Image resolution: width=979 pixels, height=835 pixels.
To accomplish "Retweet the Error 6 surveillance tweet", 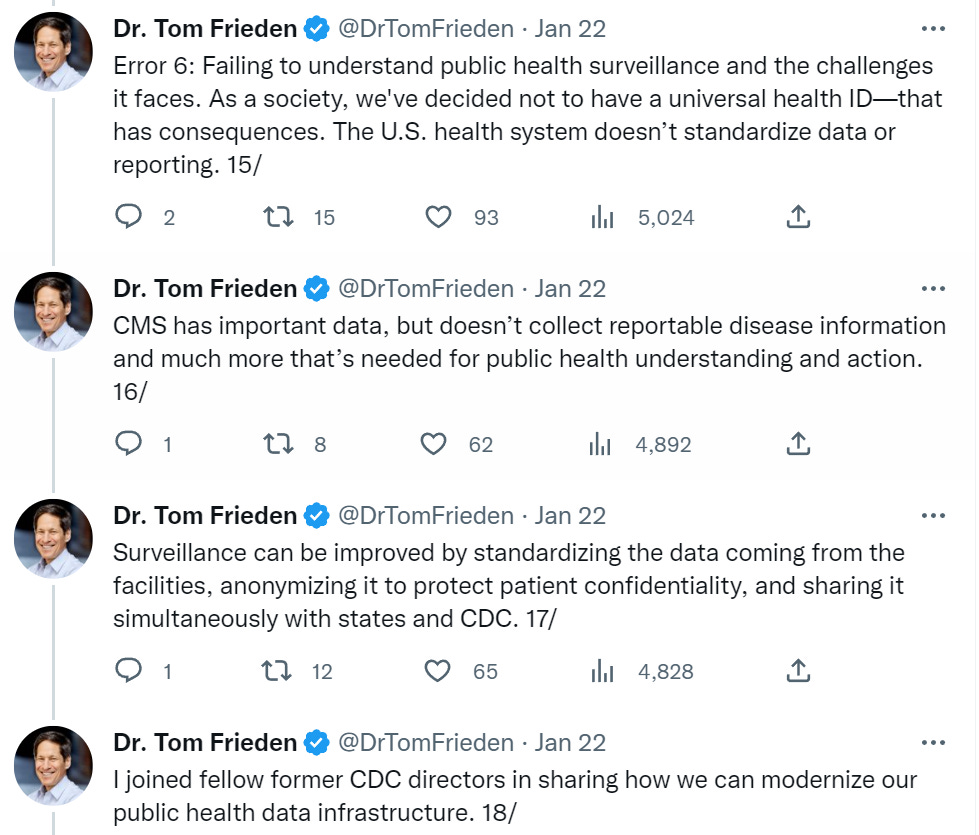I will click(x=278, y=217).
